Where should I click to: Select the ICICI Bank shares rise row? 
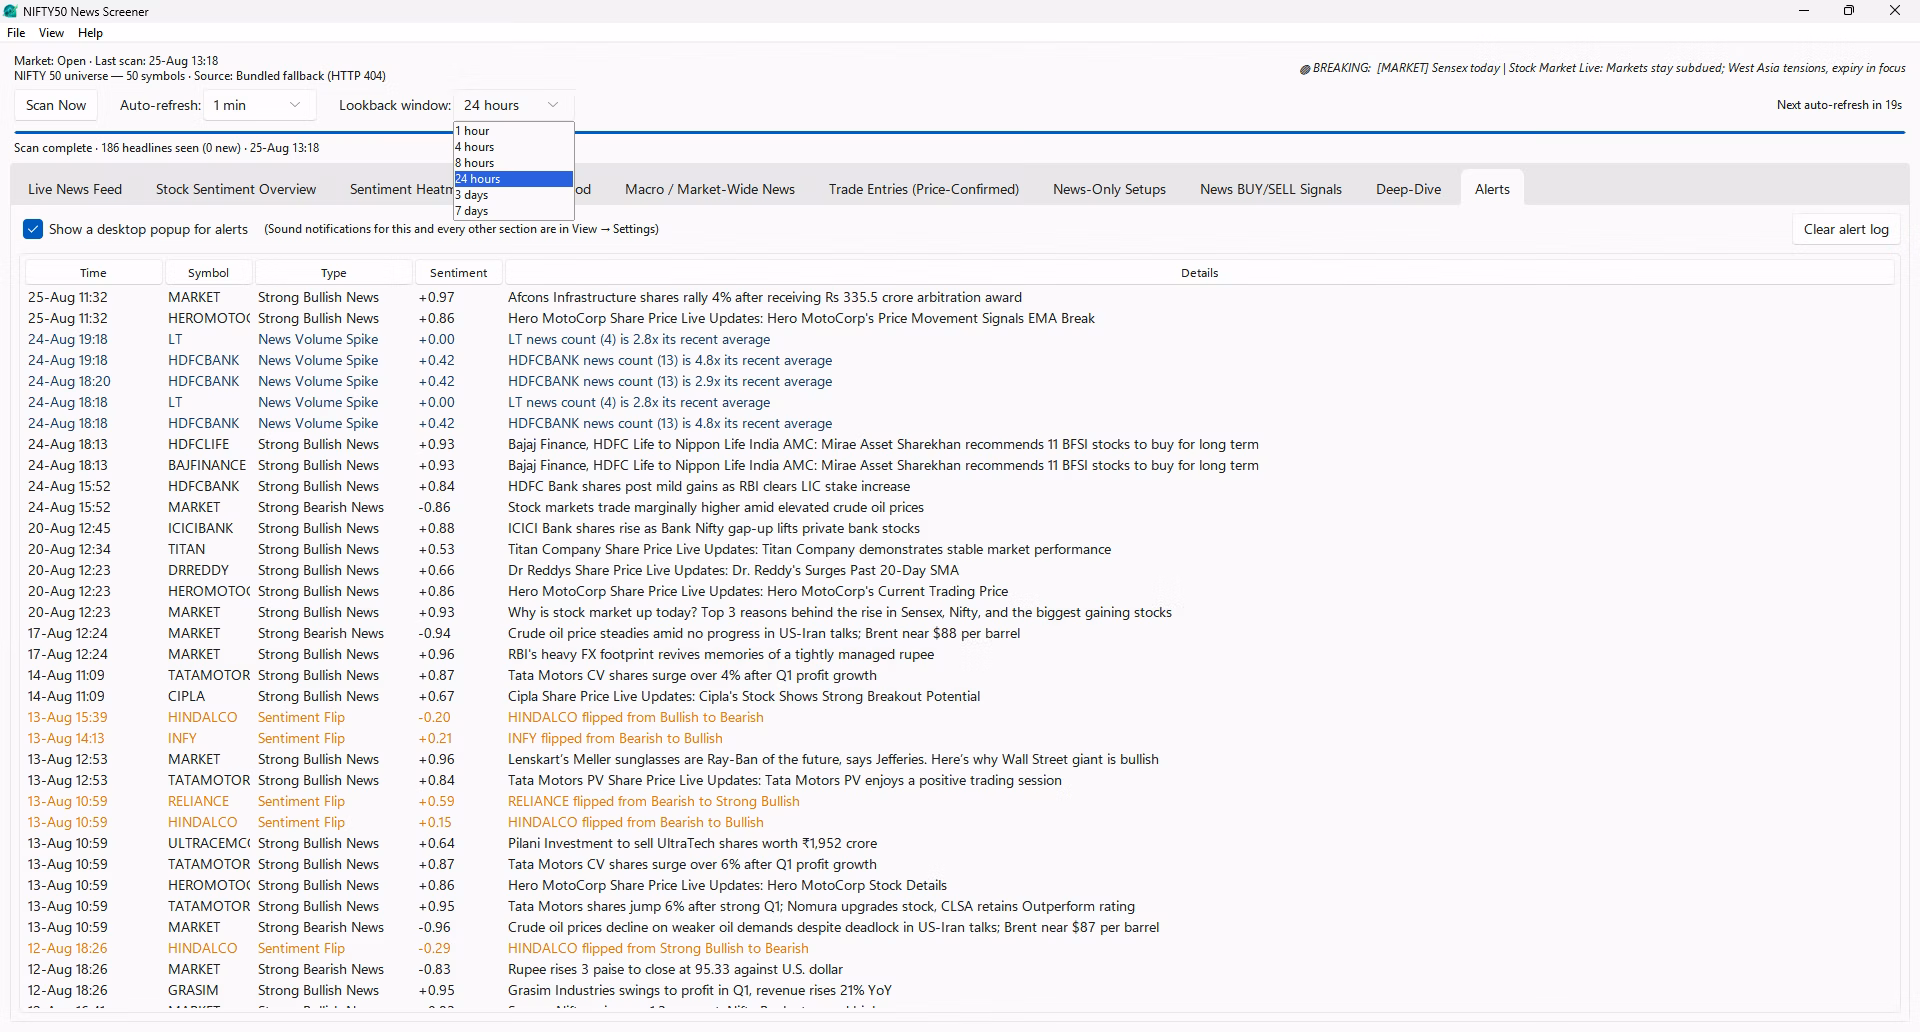coord(960,528)
